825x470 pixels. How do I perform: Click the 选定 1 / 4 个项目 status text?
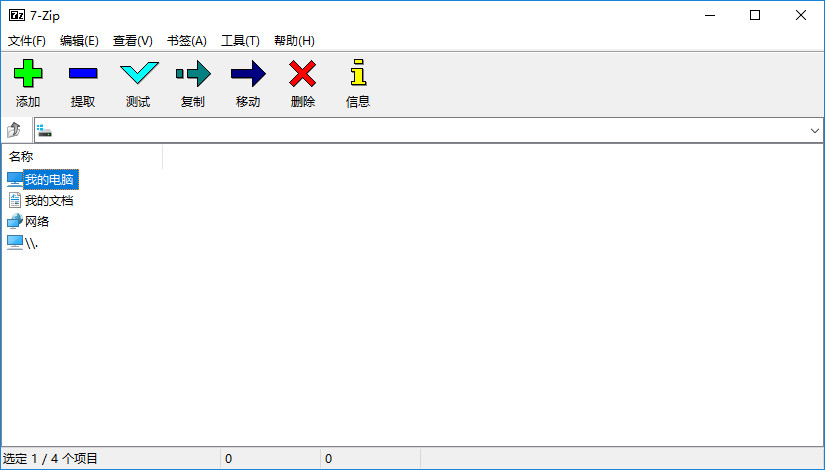51,458
